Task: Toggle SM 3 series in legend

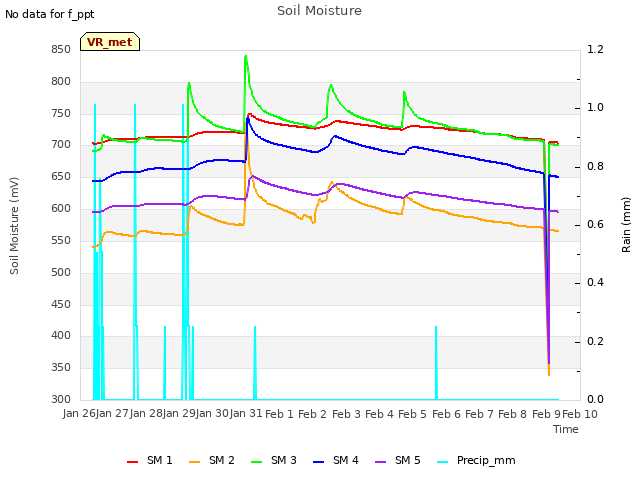Action: [x=273, y=461]
